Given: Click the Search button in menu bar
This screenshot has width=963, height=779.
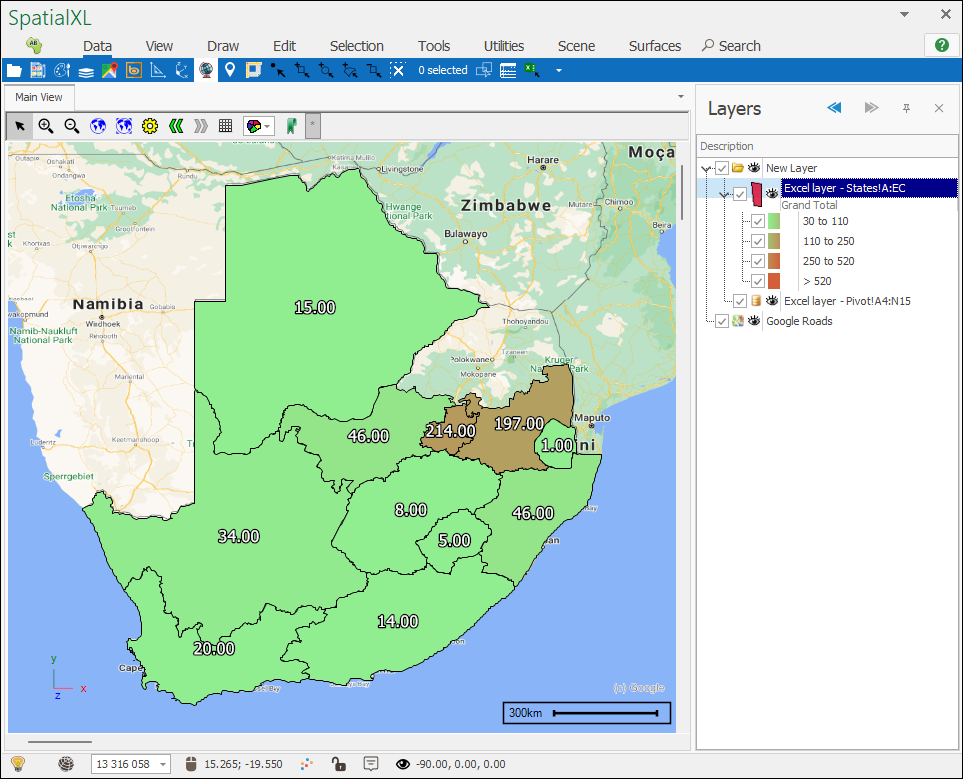Looking at the screenshot, I should coord(731,46).
